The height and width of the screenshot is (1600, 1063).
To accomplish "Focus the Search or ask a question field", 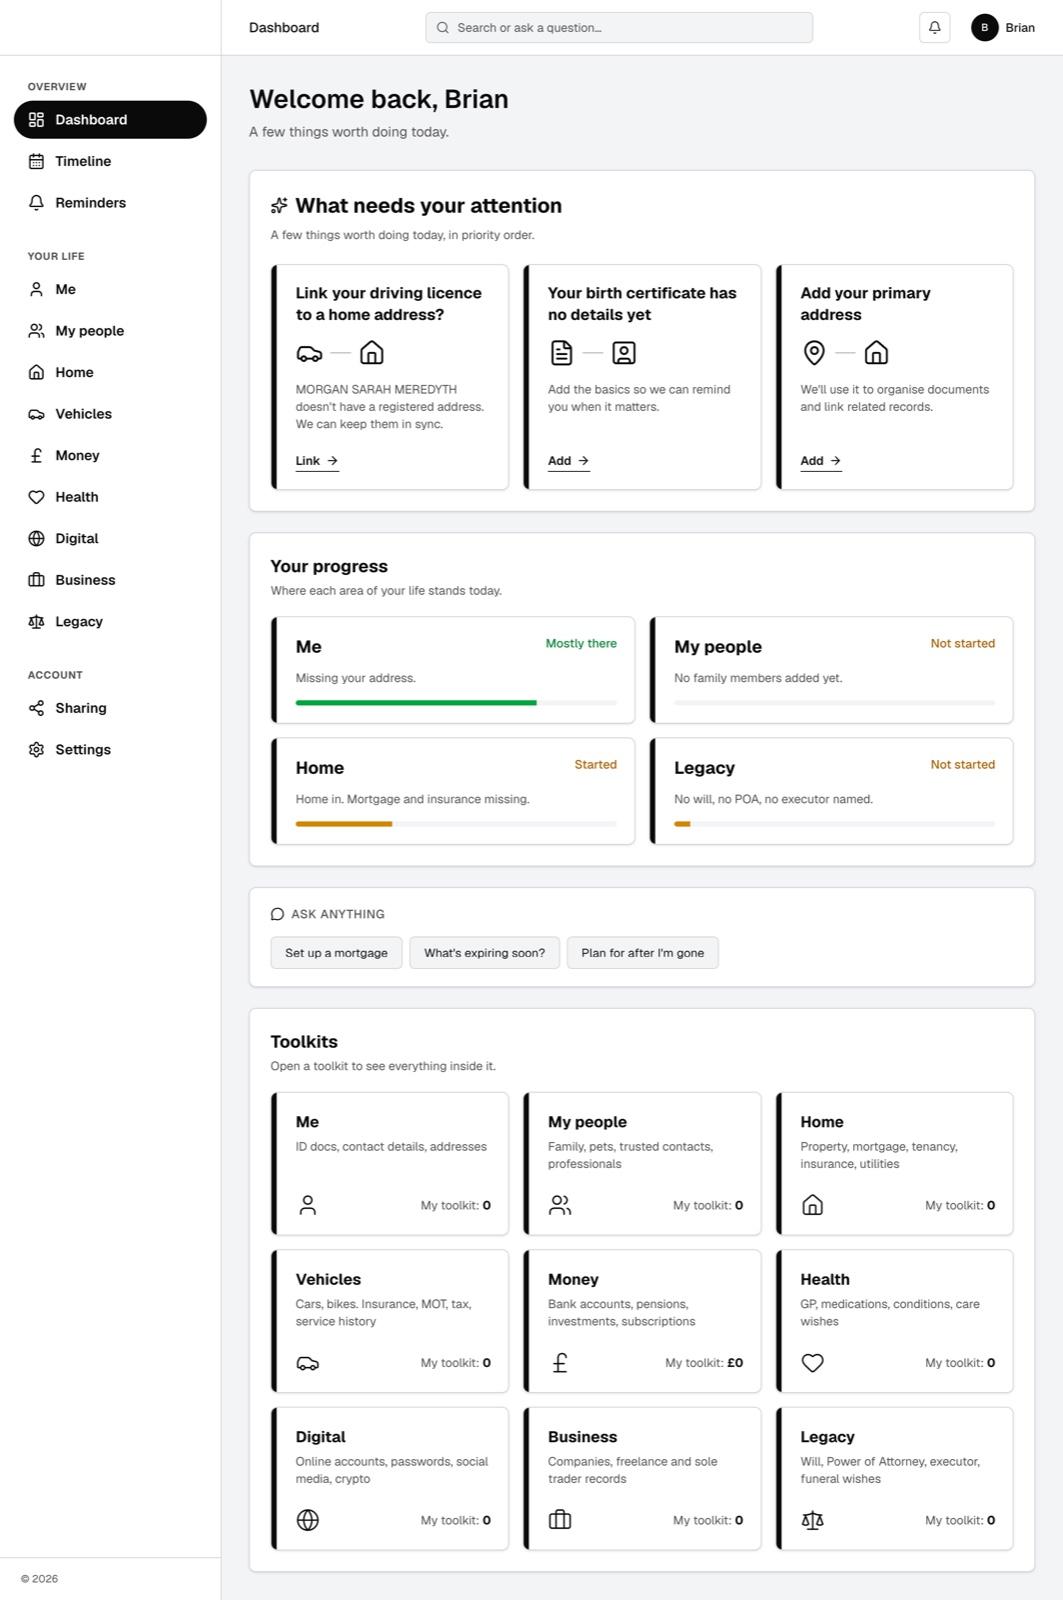I will 619,28.
